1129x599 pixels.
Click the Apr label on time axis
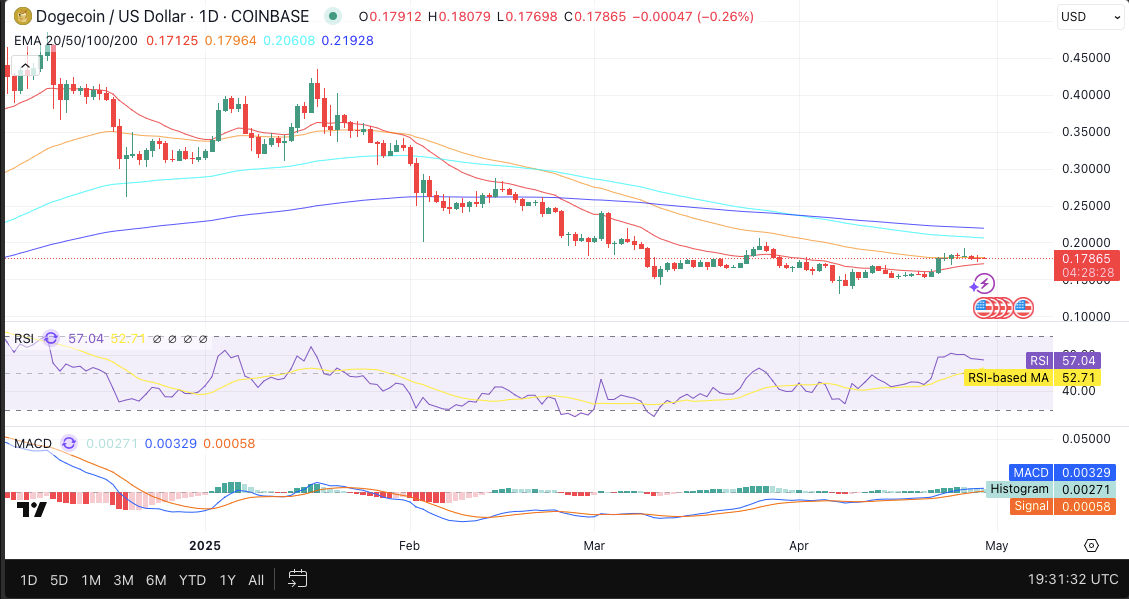click(799, 546)
